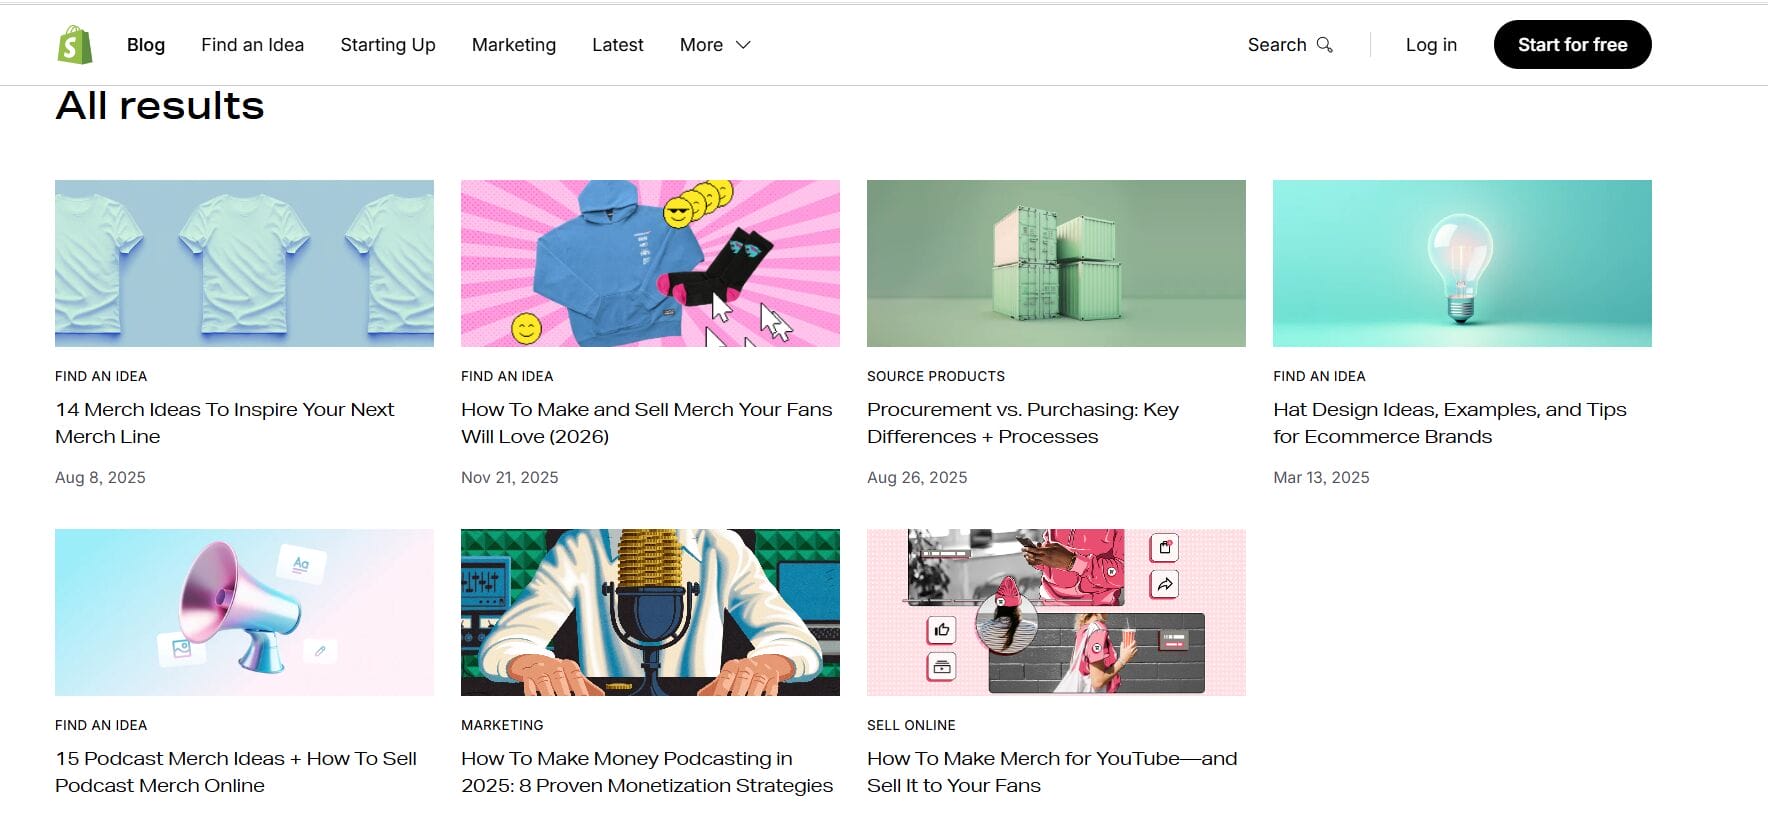Open 'How To Make Money Podcasting' article

pos(646,772)
